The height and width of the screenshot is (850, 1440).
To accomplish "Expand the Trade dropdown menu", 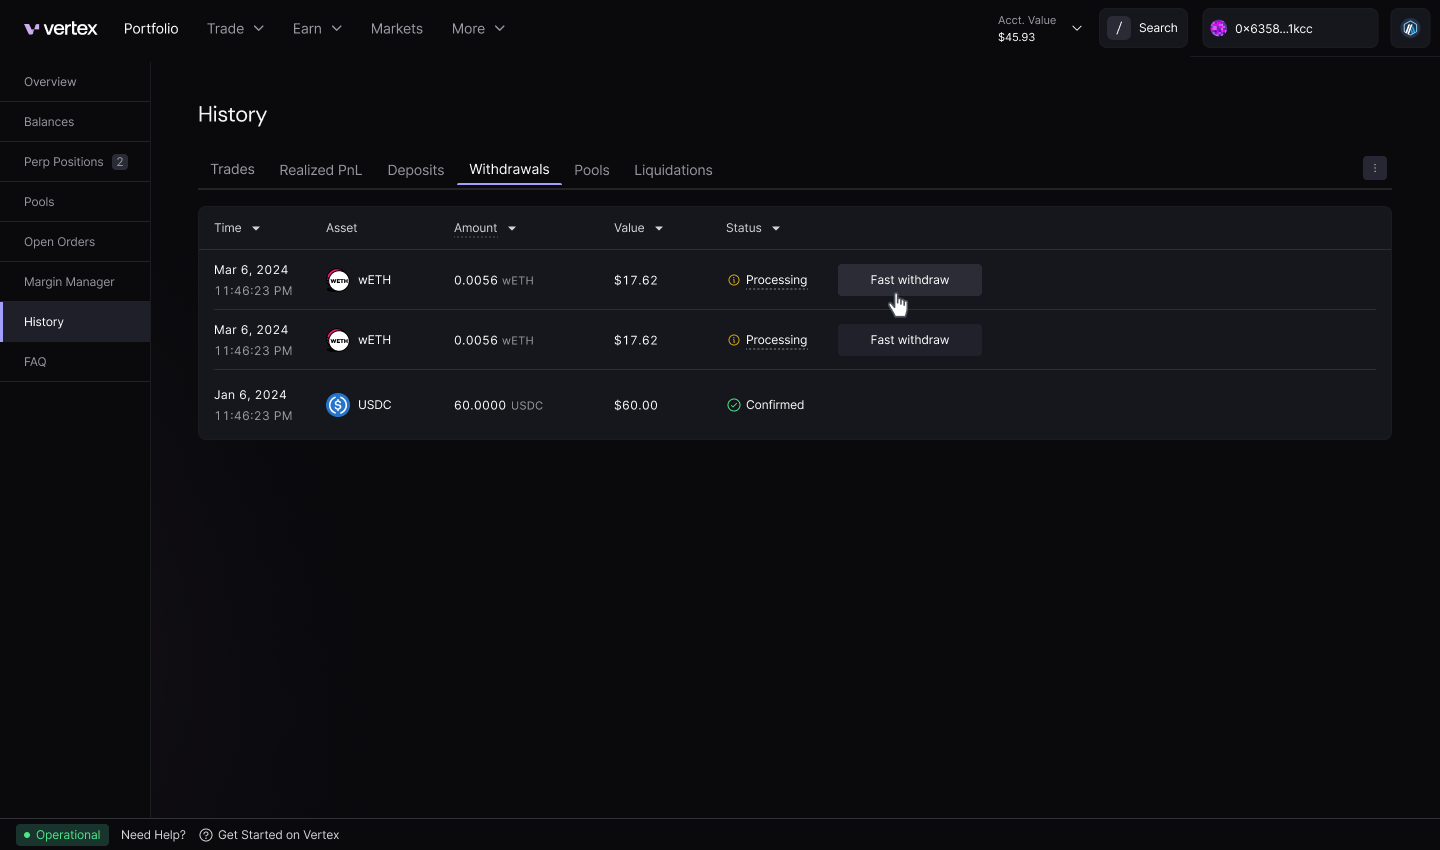I will click(235, 29).
